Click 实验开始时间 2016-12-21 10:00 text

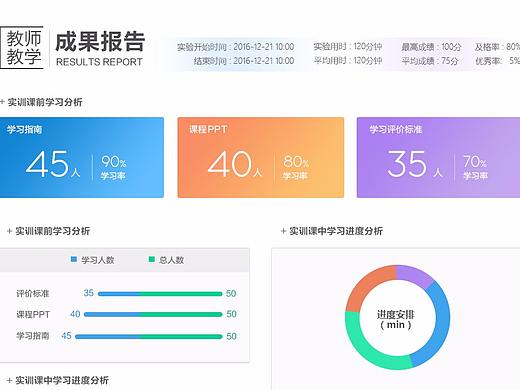click(x=235, y=47)
